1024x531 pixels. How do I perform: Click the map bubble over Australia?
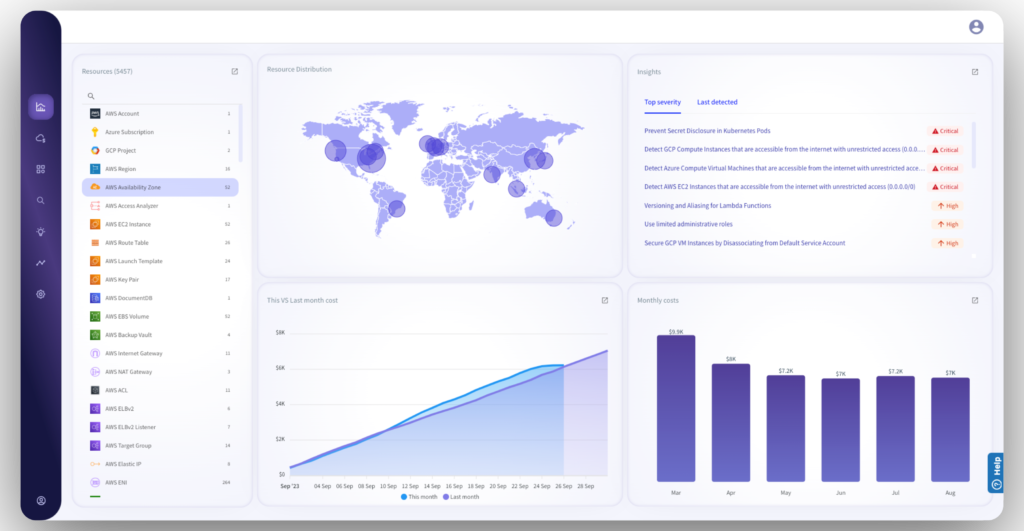pyautogui.click(x=554, y=218)
